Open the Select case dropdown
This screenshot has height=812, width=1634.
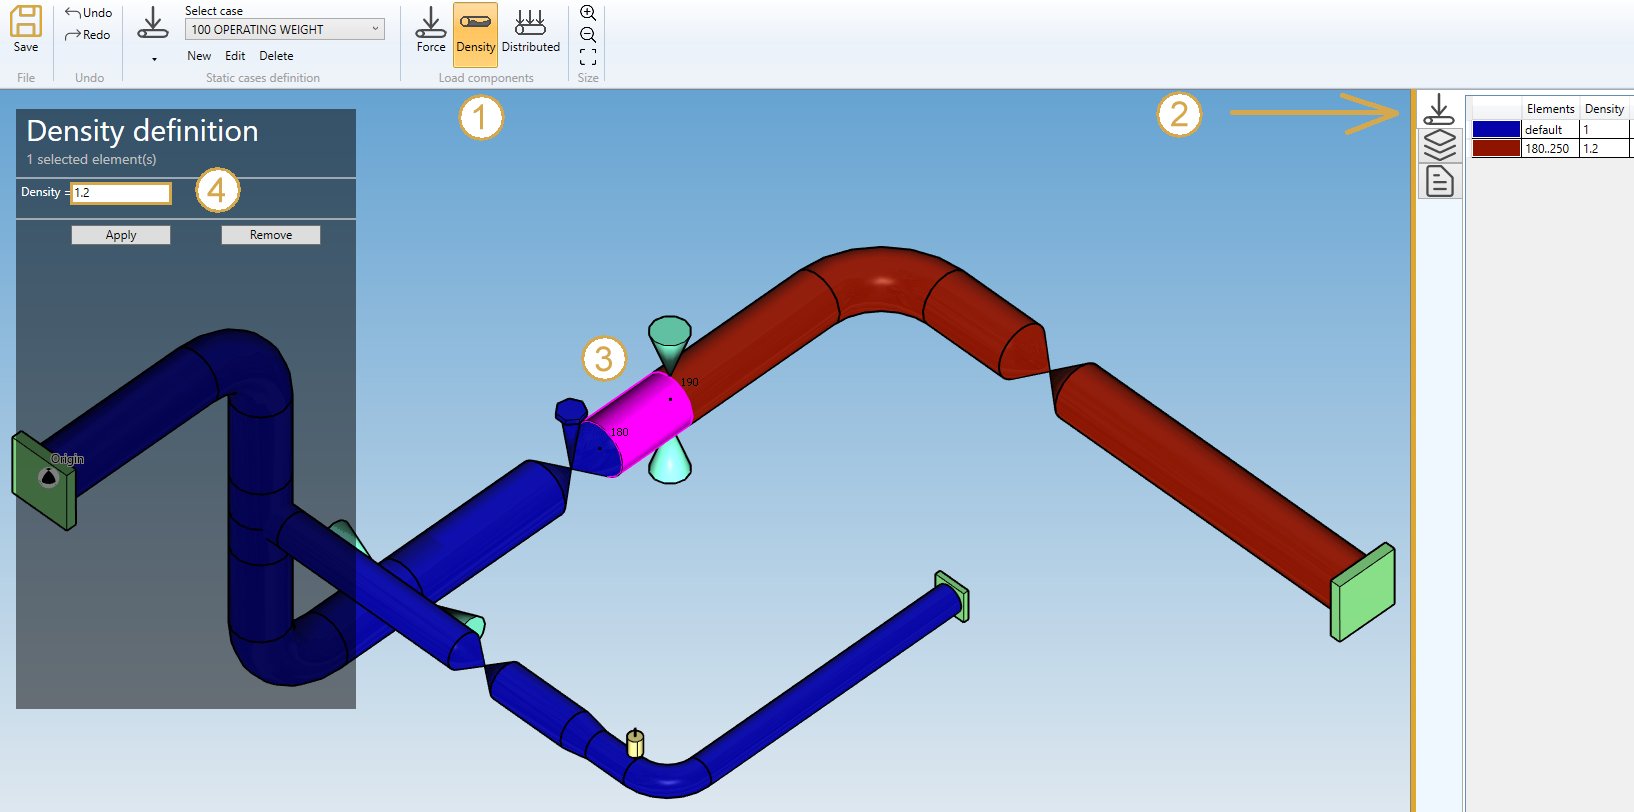[x=285, y=30]
